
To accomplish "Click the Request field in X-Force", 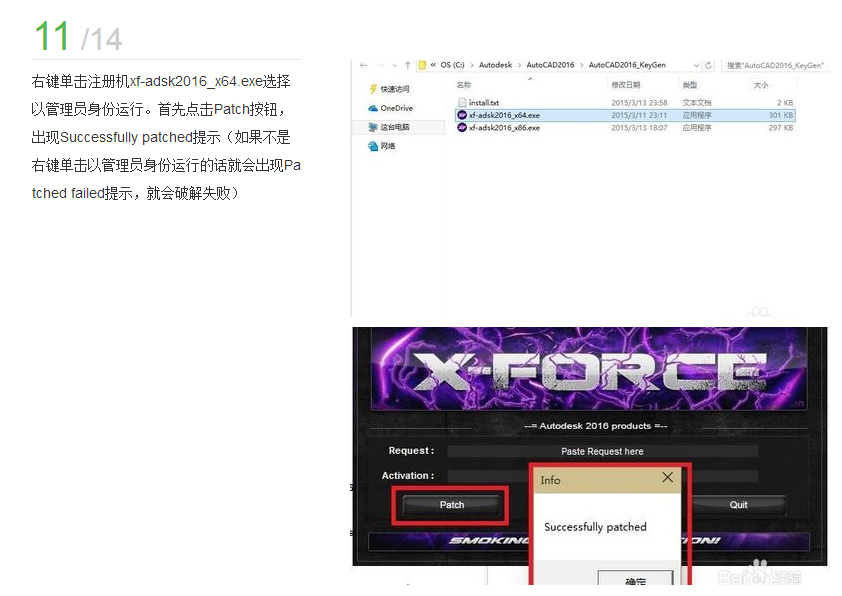I will (x=603, y=451).
